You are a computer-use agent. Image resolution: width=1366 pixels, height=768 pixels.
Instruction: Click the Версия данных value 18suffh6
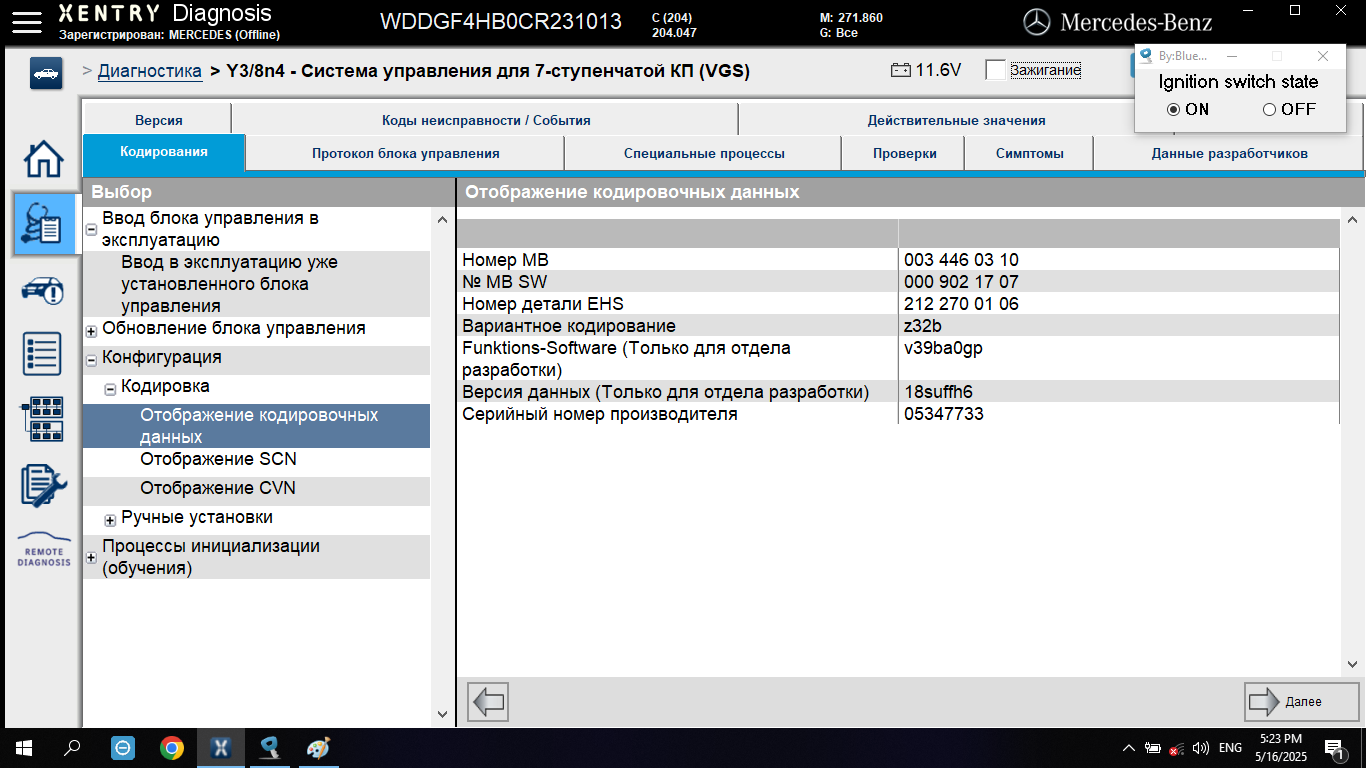point(938,391)
